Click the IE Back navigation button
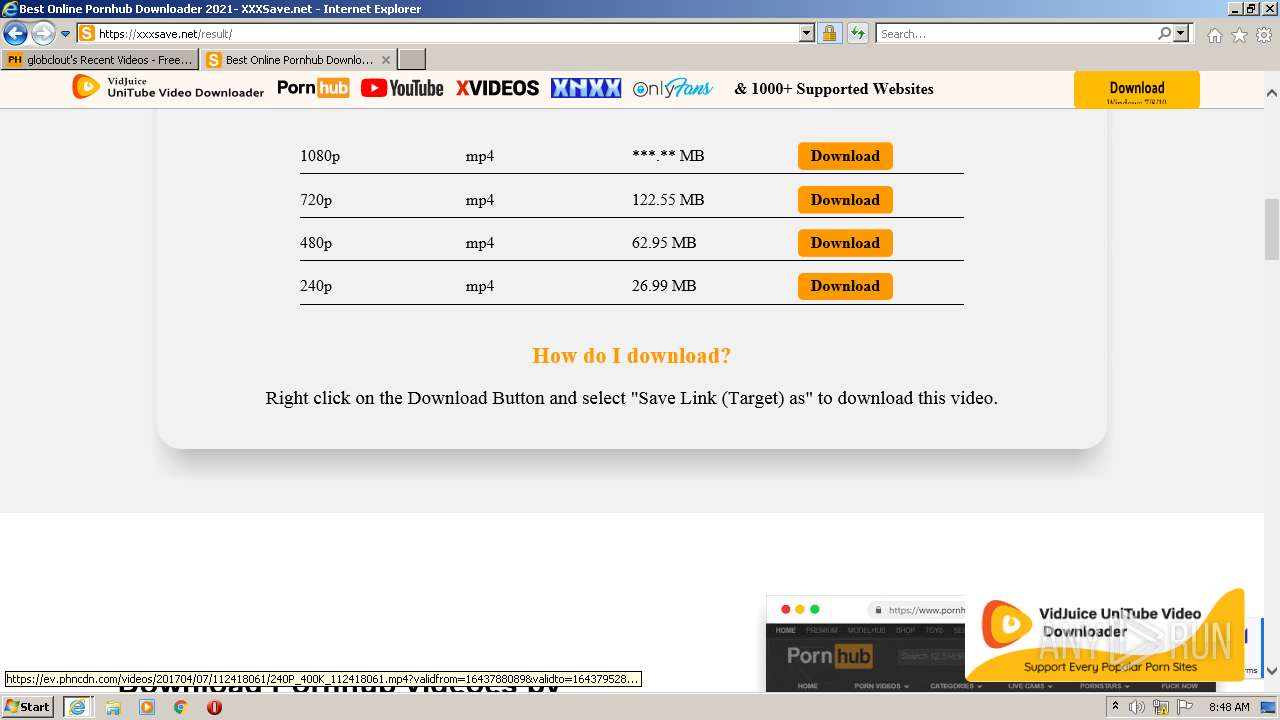Image resolution: width=1280 pixels, height=720 pixels. (x=15, y=33)
